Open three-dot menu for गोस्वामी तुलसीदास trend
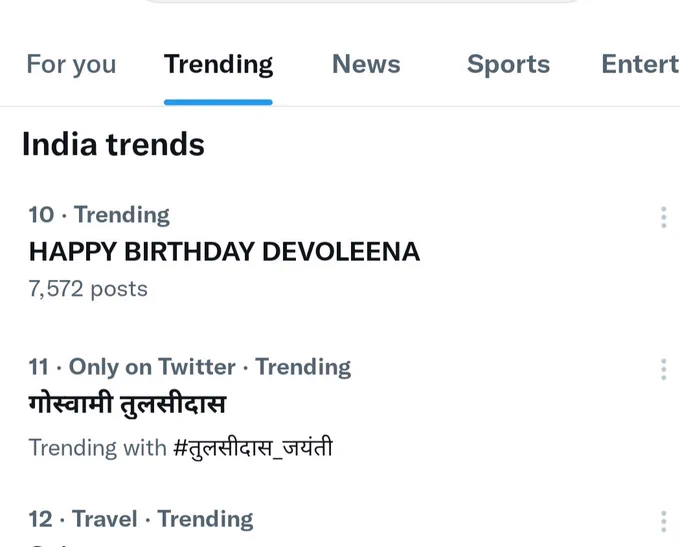This screenshot has width=680, height=547. click(x=664, y=370)
